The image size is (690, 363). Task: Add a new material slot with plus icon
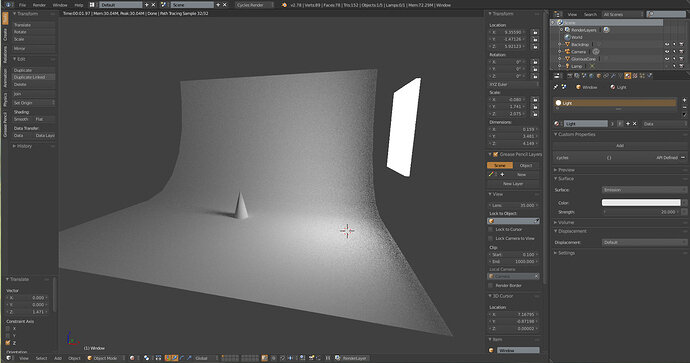click(x=684, y=100)
